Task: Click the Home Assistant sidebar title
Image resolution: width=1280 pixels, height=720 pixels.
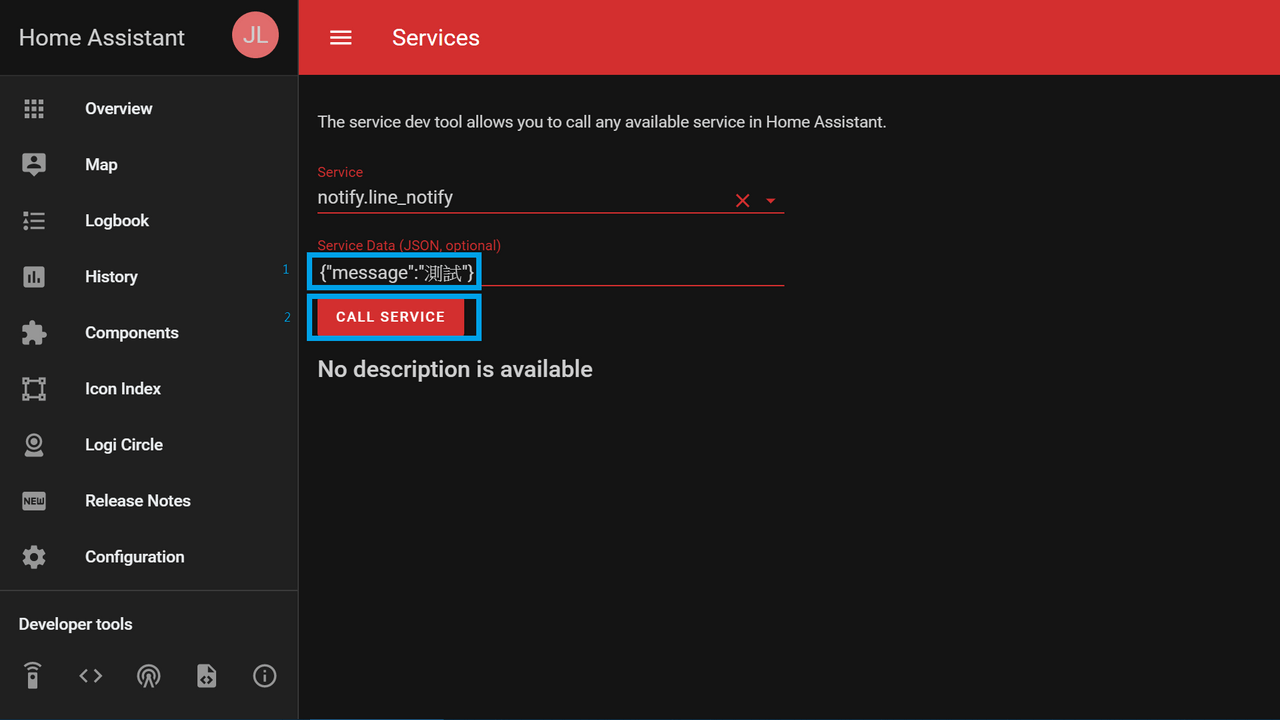Action: (x=102, y=38)
